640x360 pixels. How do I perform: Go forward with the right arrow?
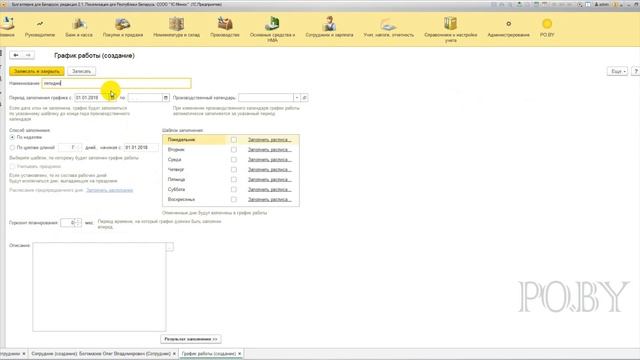[x=28, y=55]
